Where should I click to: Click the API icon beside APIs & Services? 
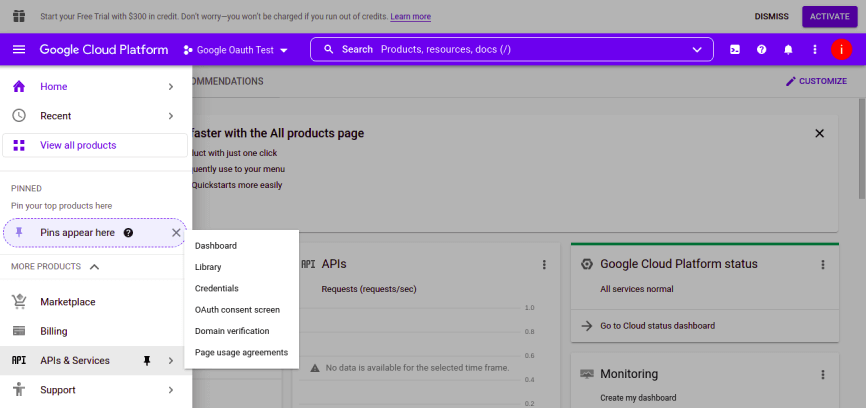click(x=19, y=361)
